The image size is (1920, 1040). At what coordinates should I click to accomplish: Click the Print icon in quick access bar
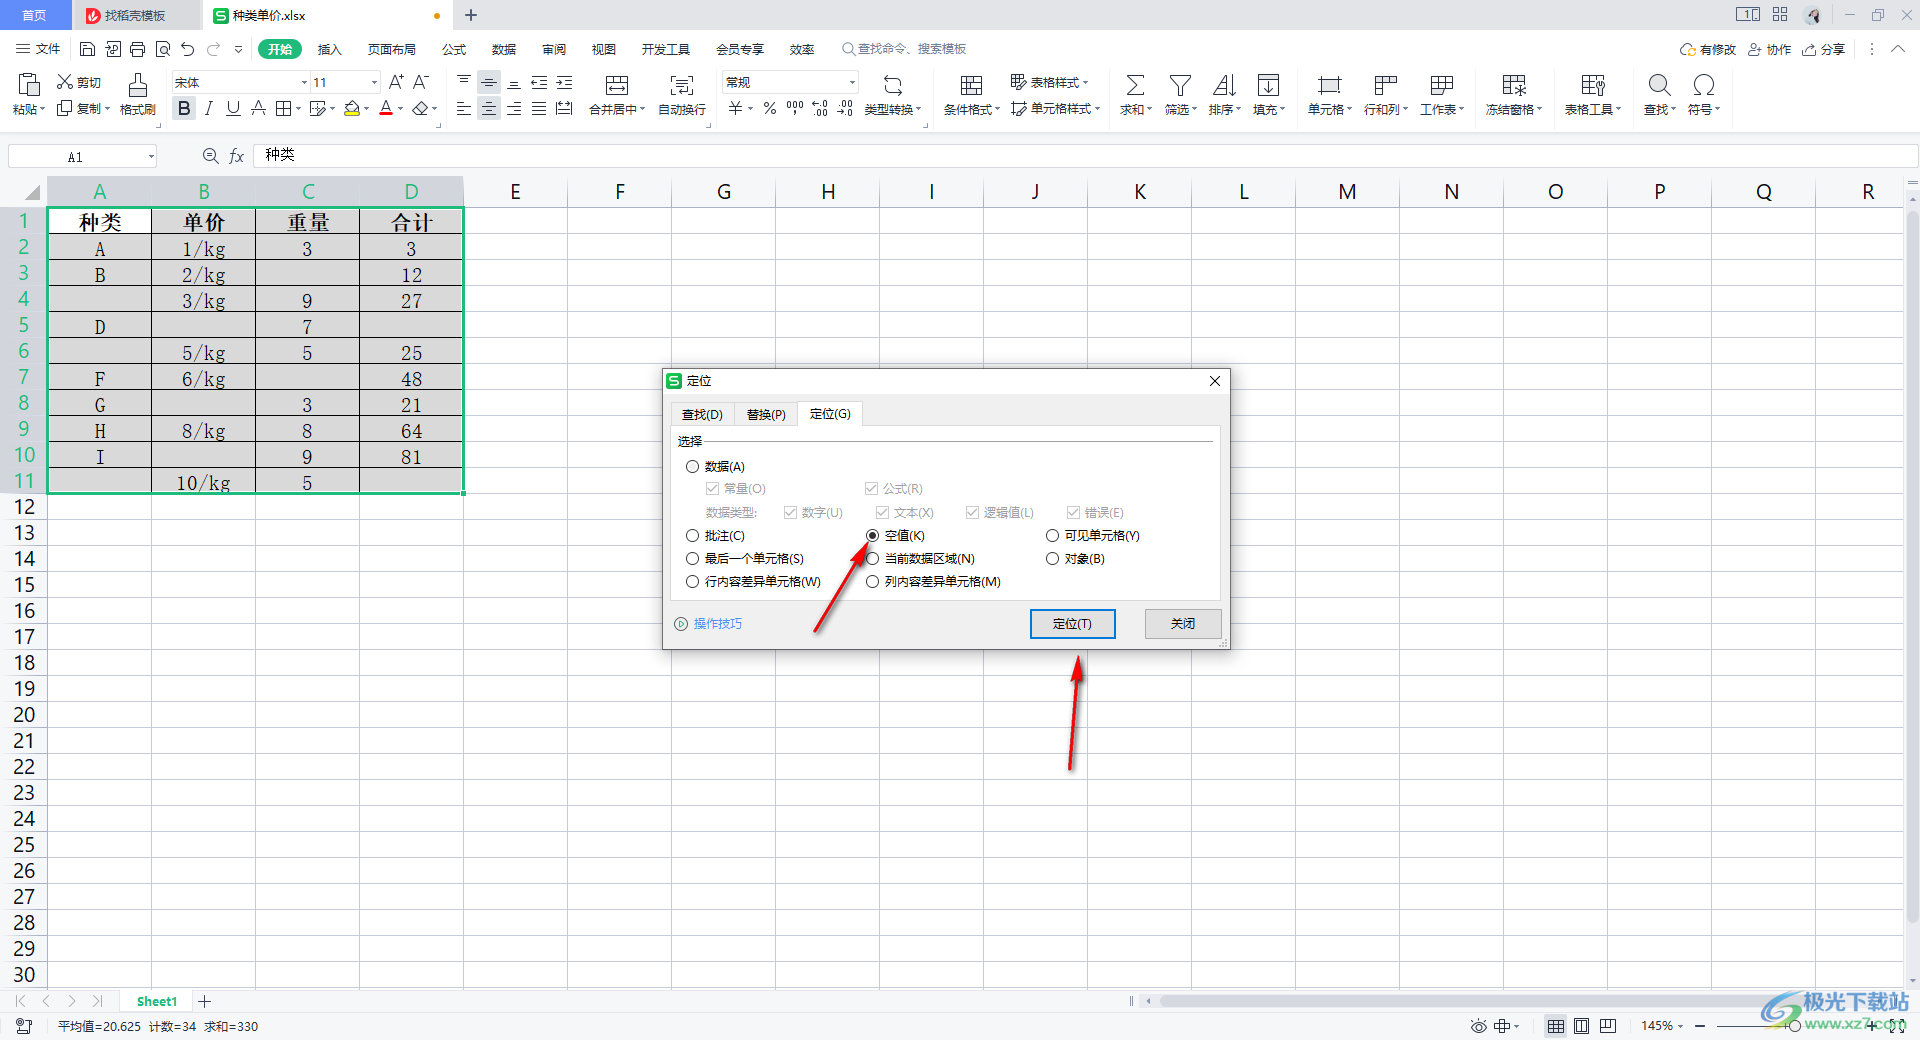click(137, 49)
